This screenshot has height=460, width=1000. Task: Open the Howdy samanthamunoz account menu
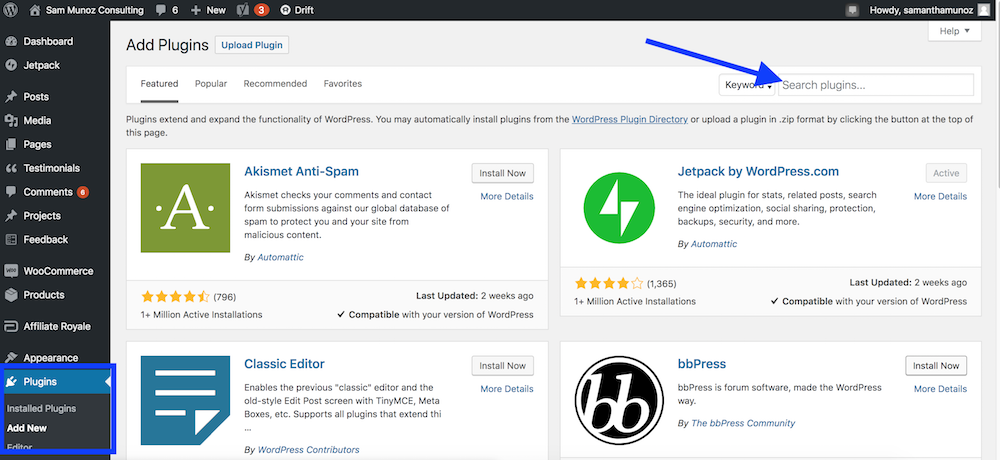tap(921, 10)
